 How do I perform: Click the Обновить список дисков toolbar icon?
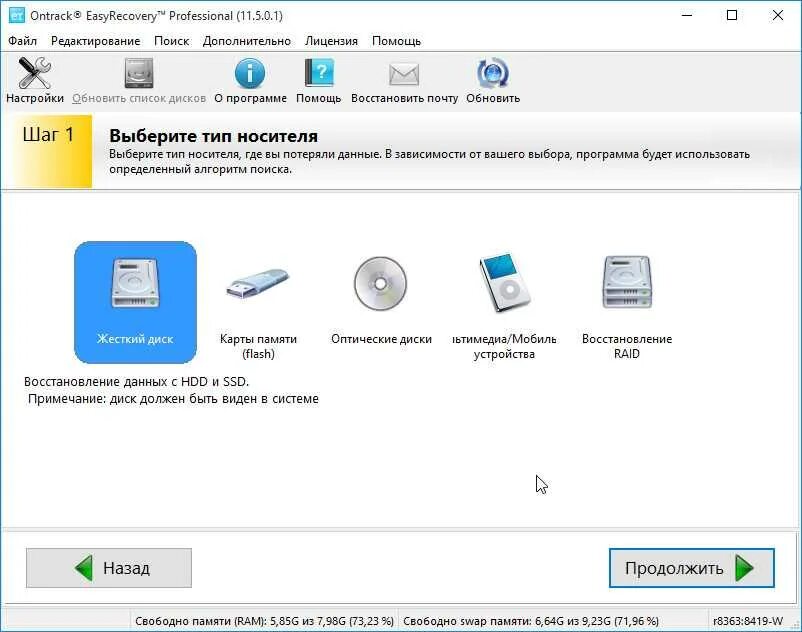(139, 80)
